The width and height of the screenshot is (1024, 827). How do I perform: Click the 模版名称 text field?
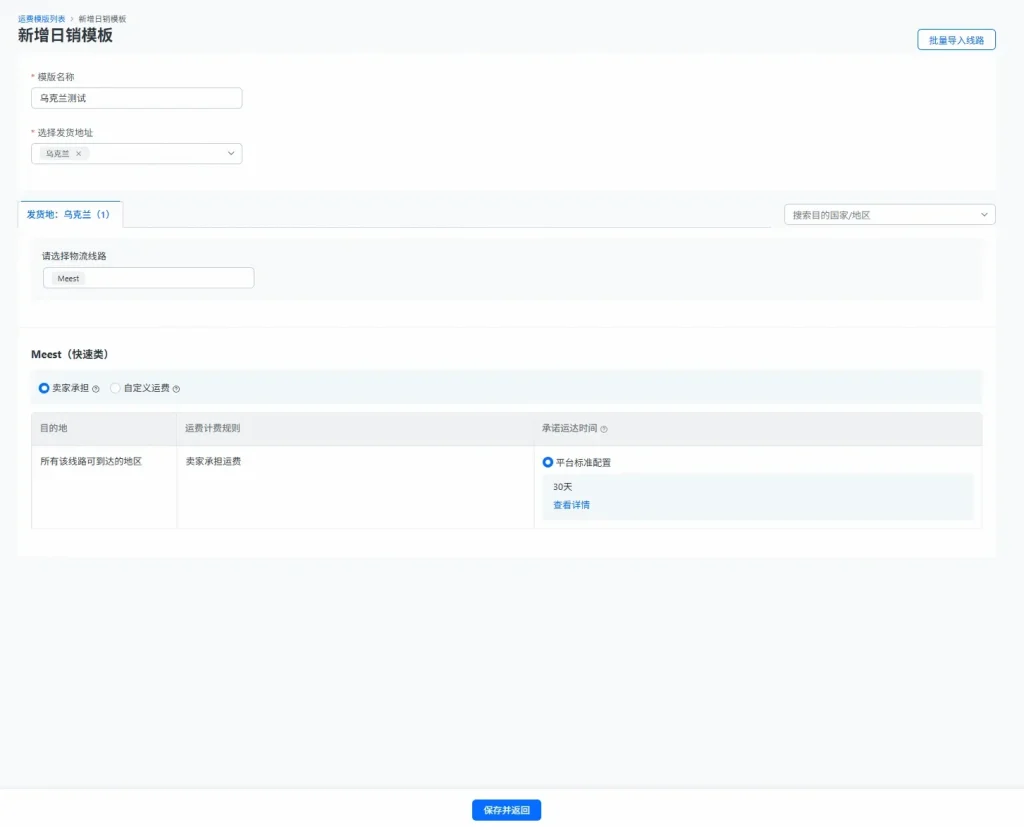pos(136,98)
